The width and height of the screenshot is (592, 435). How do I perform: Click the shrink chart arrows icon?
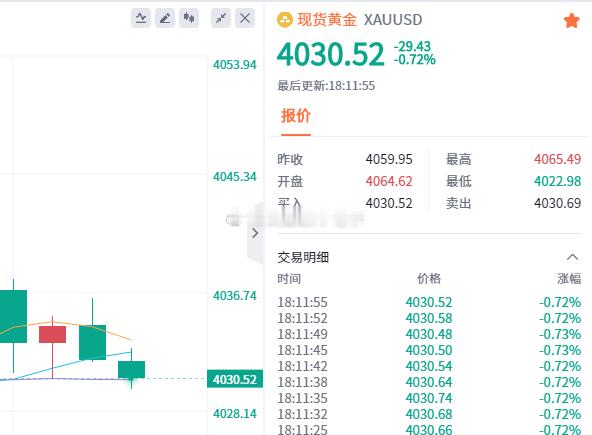[x=221, y=18]
